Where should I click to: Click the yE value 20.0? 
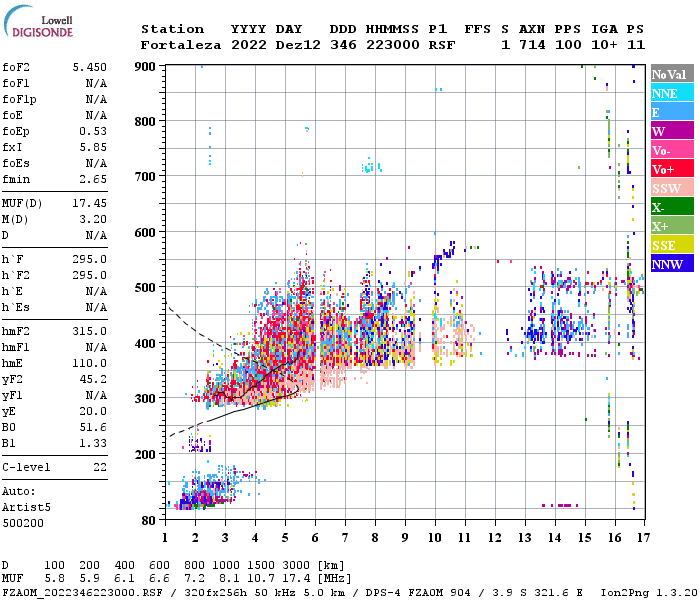coord(93,412)
